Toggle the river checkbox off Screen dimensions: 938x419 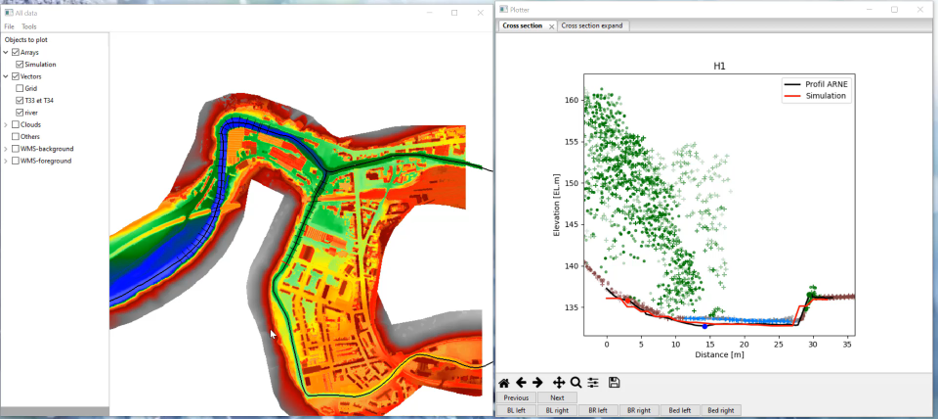click(20, 113)
